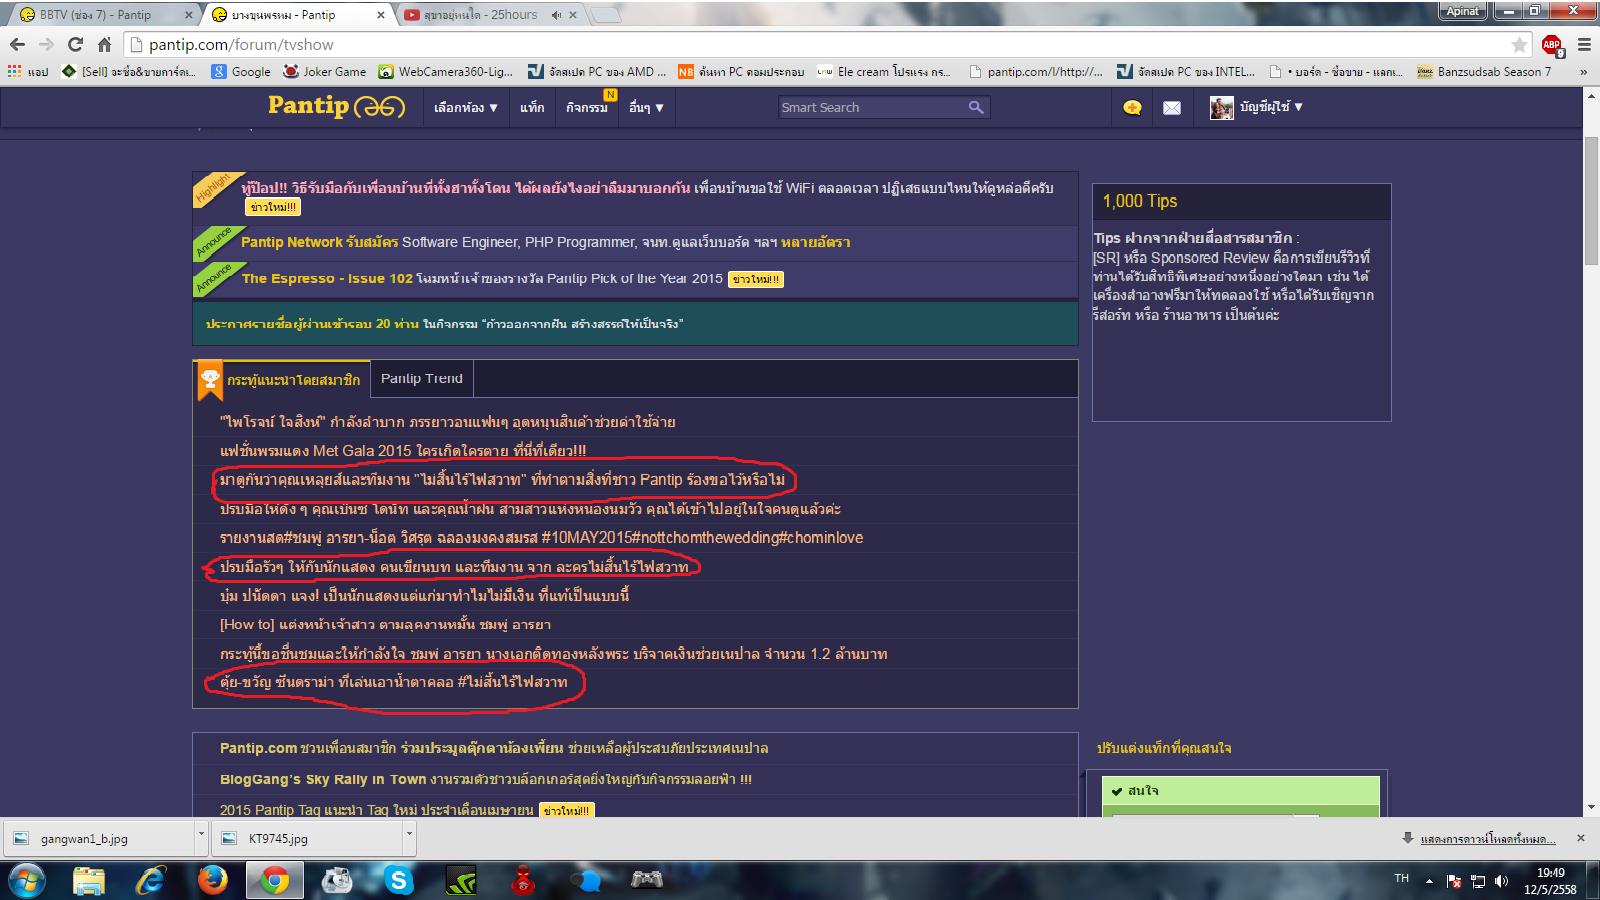The height and width of the screenshot is (900, 1600).
Task: Open the แท็ก menu item
Action: (532, 107)
